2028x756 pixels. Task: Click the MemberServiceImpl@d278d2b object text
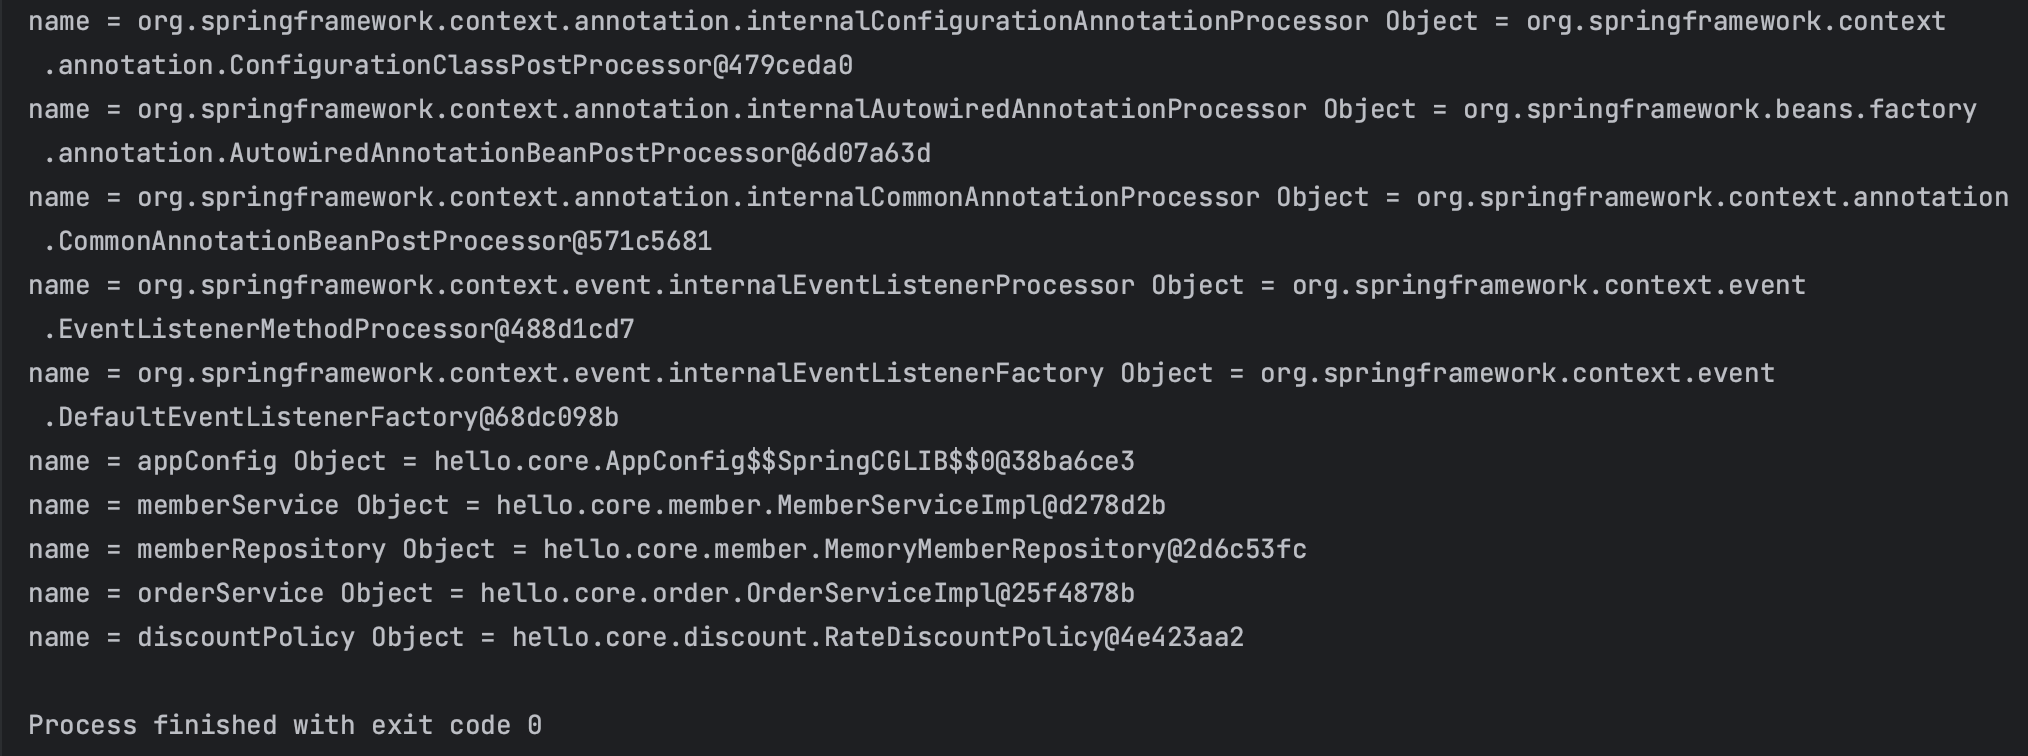[971, 505]
